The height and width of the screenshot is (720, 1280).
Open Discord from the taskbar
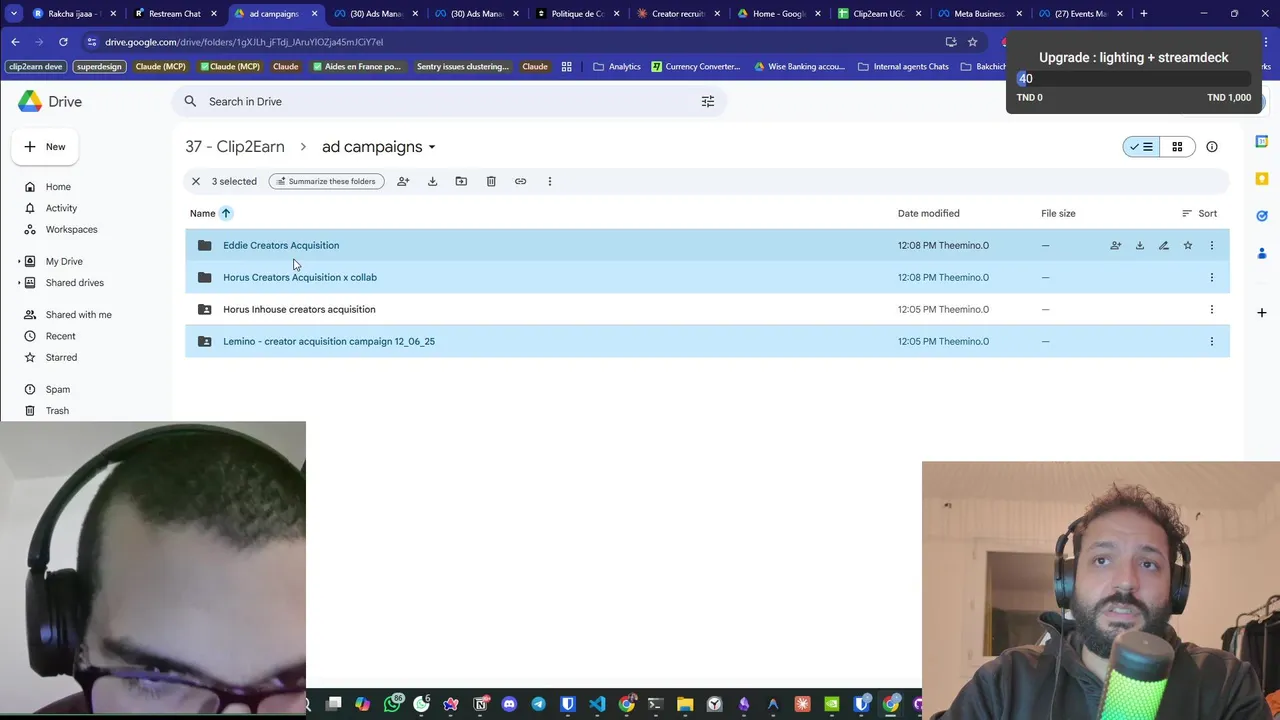tap(509, 704)
